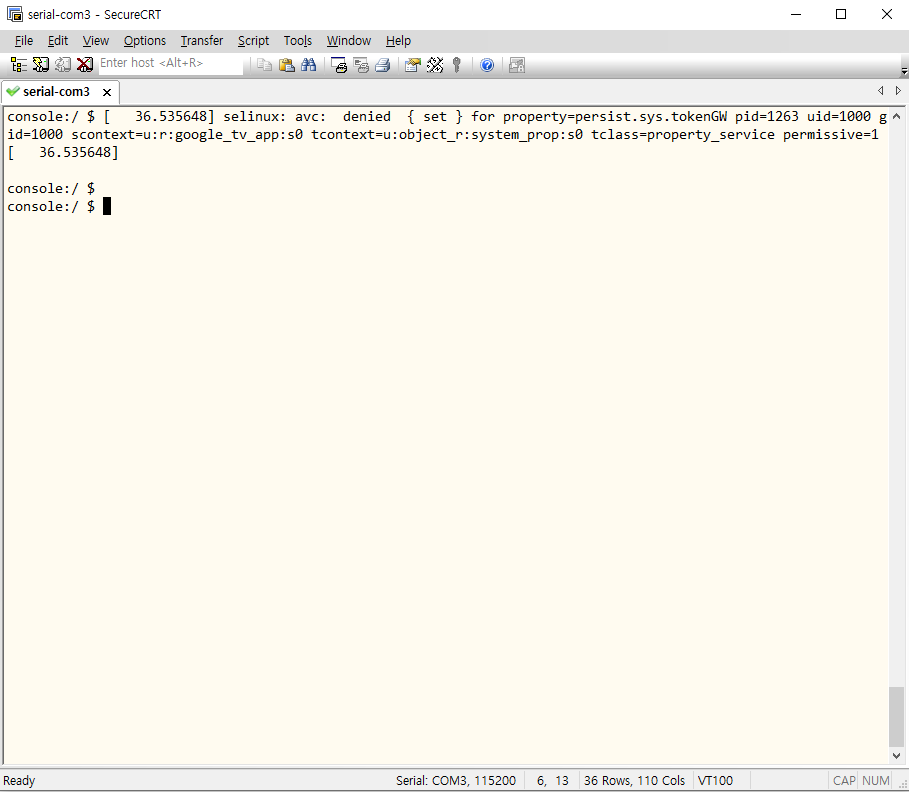Open the View menu
Viewport: 909px width, 792px height.
(x=96, y=41)
